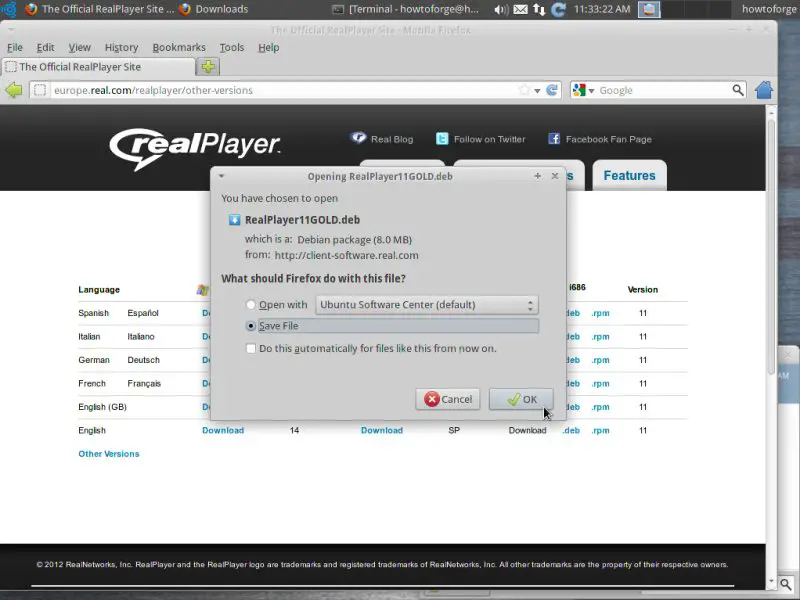Open a new tab with the plus button
This screenshot has height=600, width=800.
click(208, 66)
